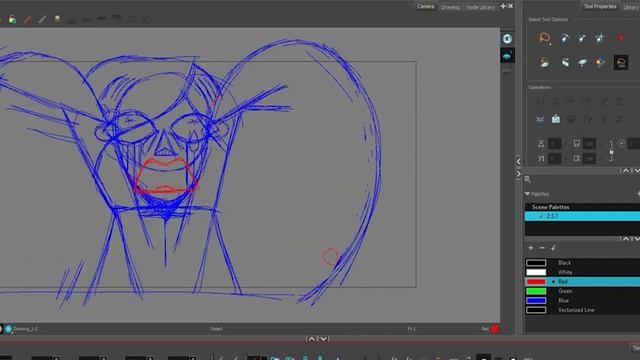Click the down arrow below the Camera view
The image size is (640, 360).
323,339
